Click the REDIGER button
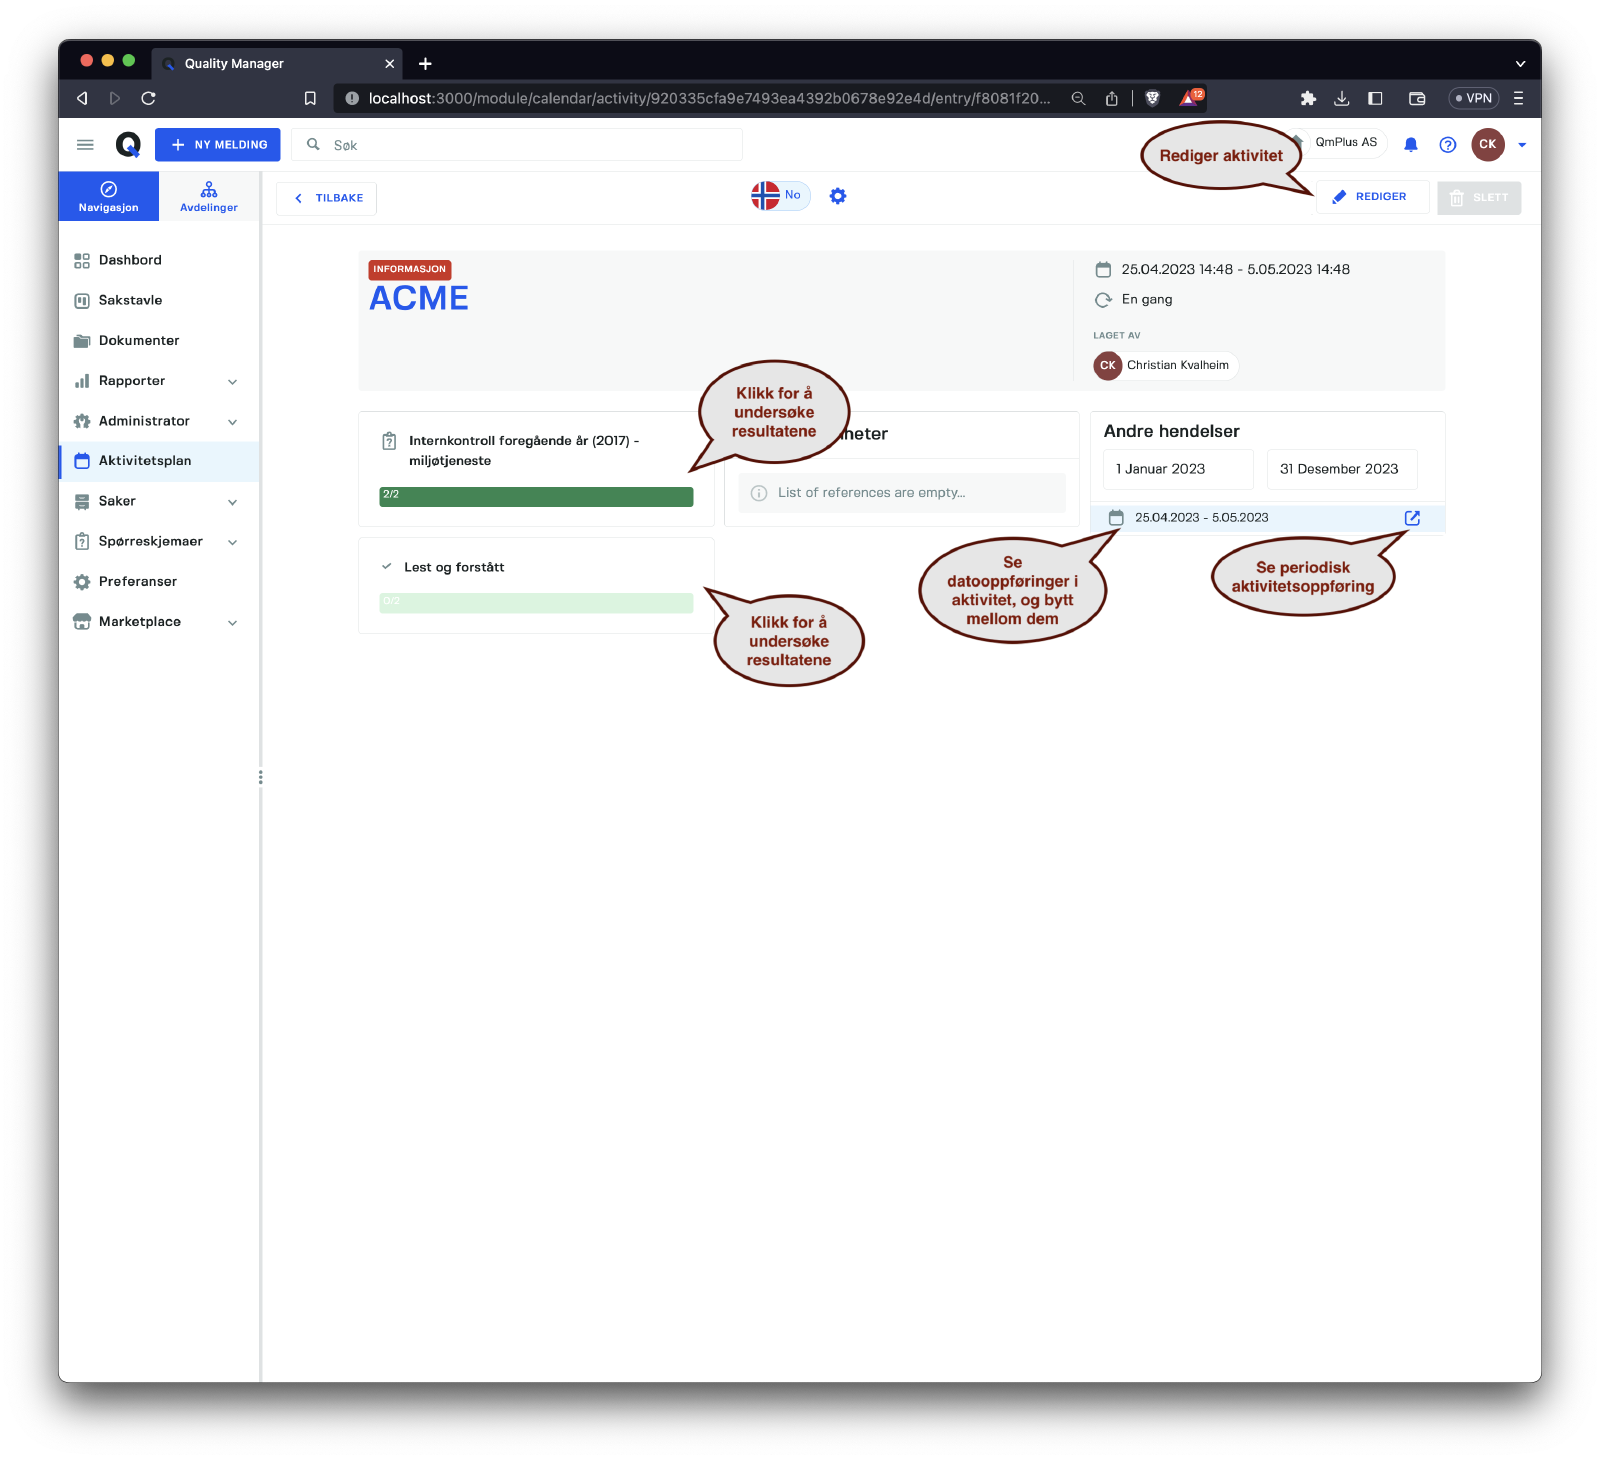Image resolution: width=1600 pixels, height=1460 pixels. click(1371, 197)
